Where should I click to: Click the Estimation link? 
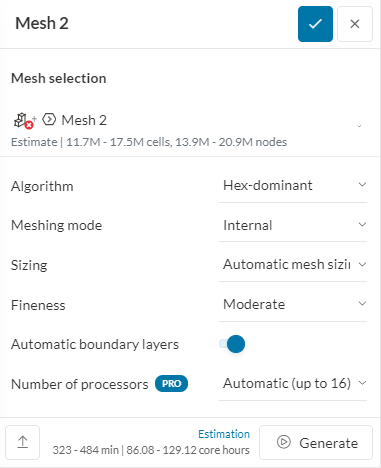tap(224, 434)
